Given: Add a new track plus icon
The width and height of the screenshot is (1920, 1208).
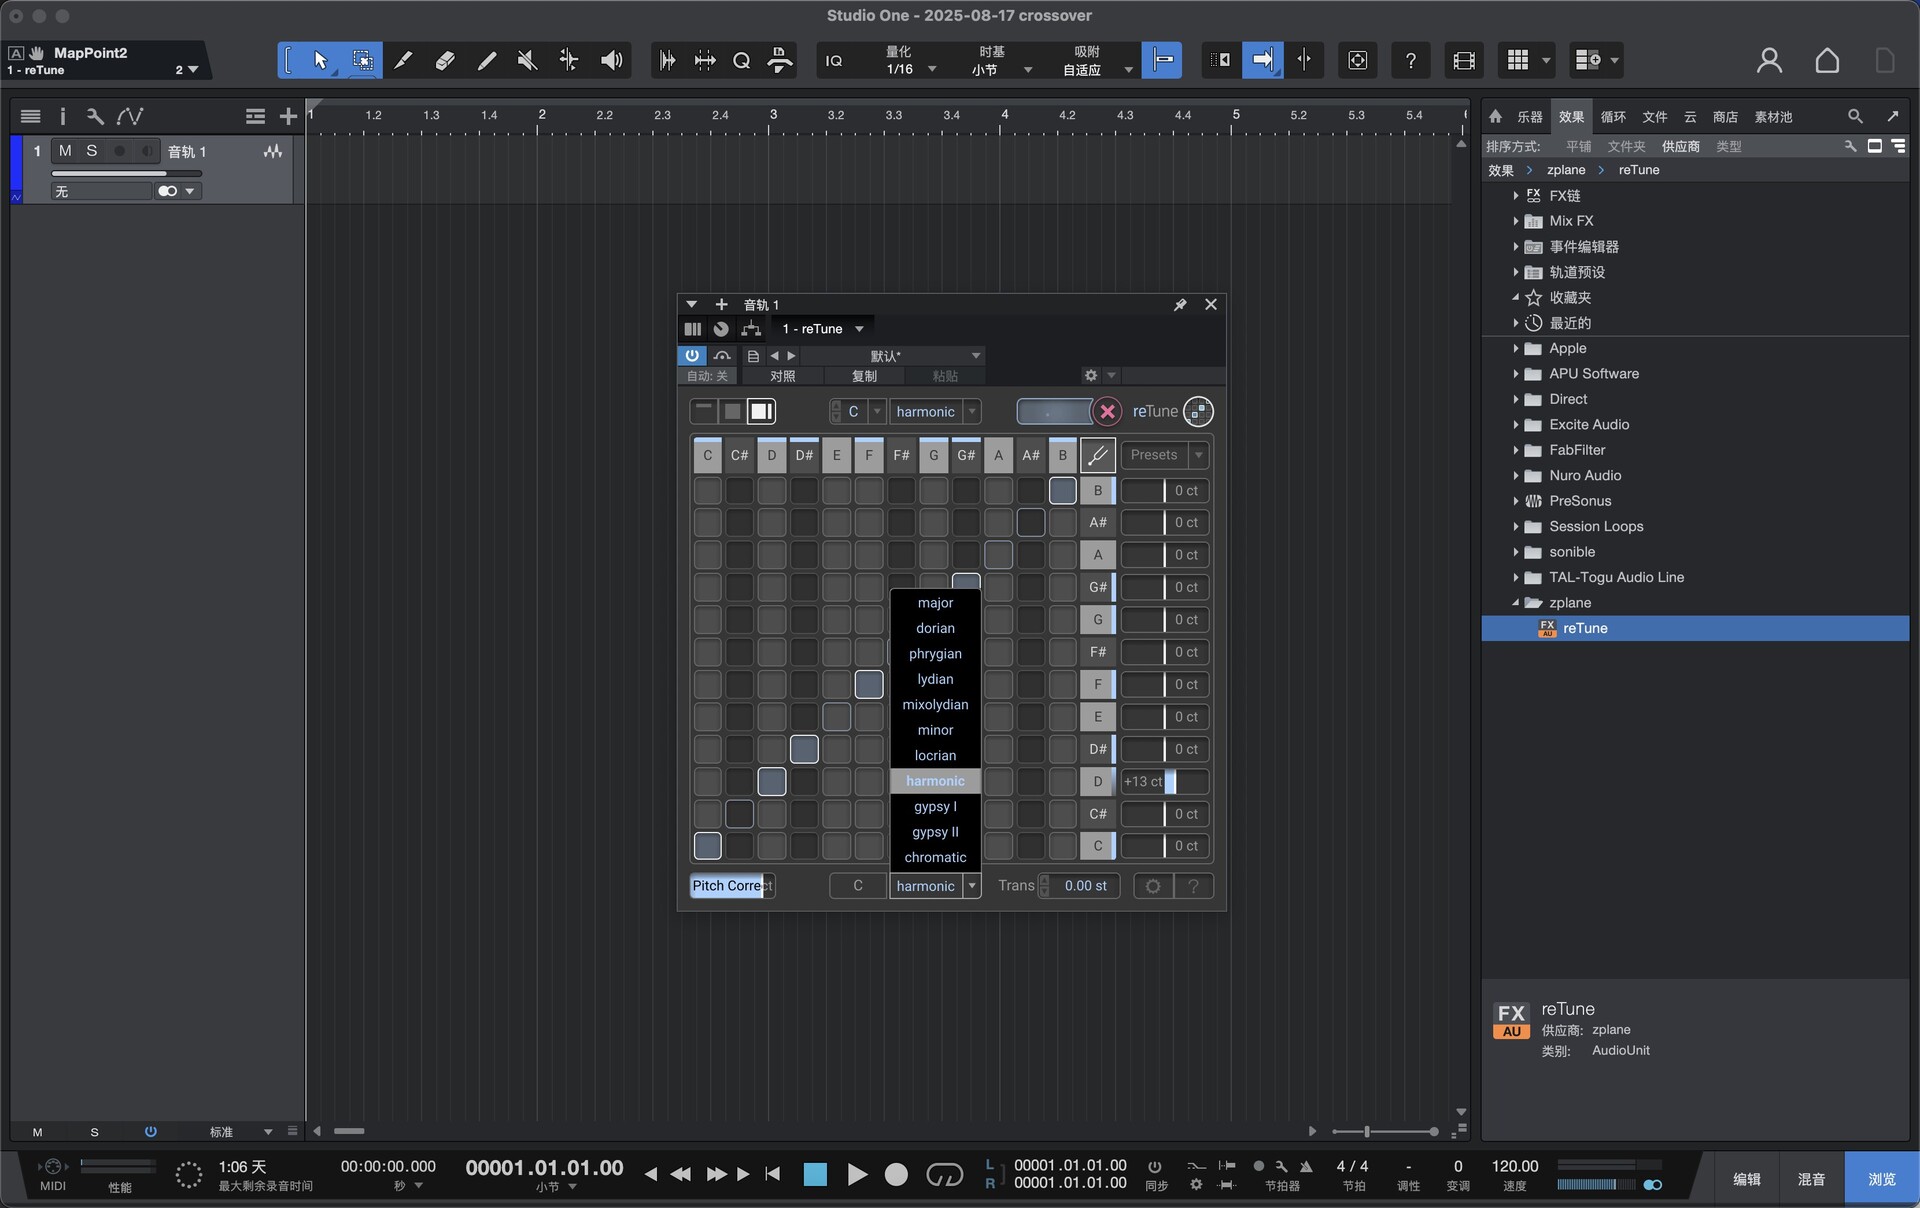Looking at the screenshot, I should point(288,117).
